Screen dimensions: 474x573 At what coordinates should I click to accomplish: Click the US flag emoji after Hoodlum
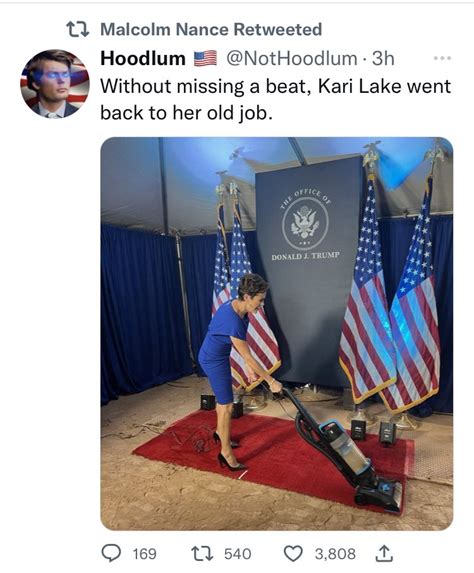point(205,58)
